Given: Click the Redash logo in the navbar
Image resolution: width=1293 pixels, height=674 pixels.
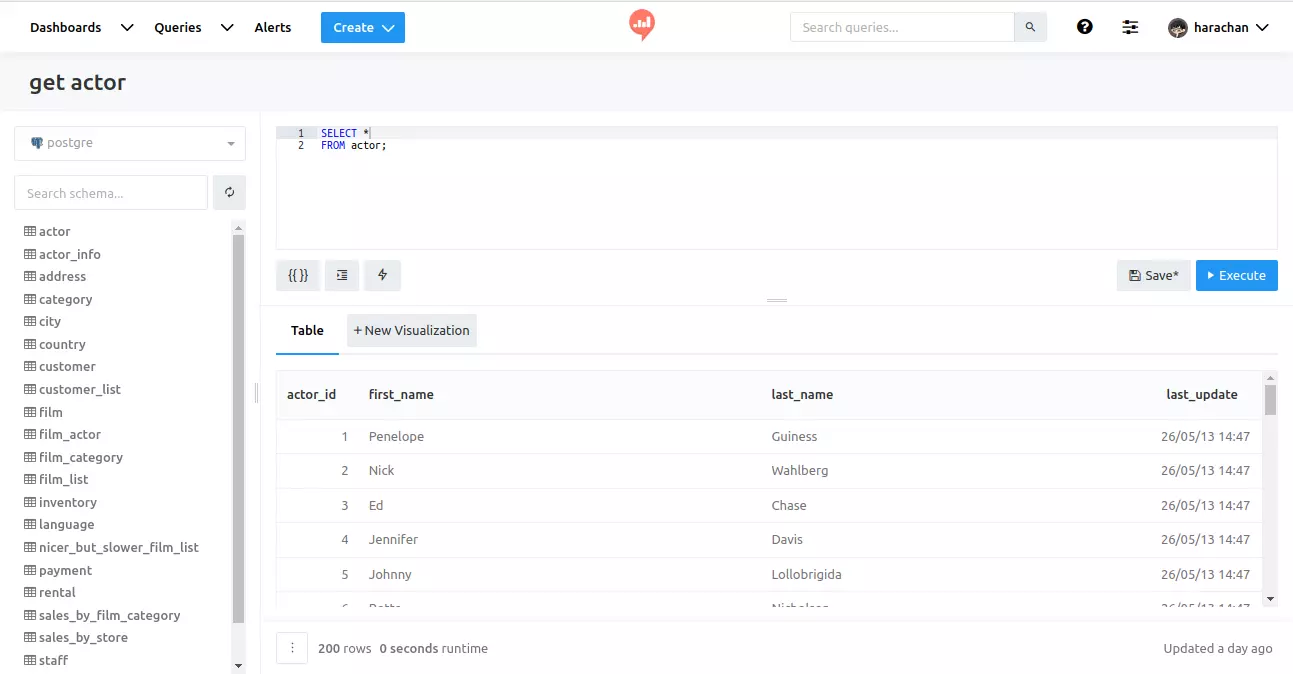Looking at the screenshot, I should [x=640, y=25].
